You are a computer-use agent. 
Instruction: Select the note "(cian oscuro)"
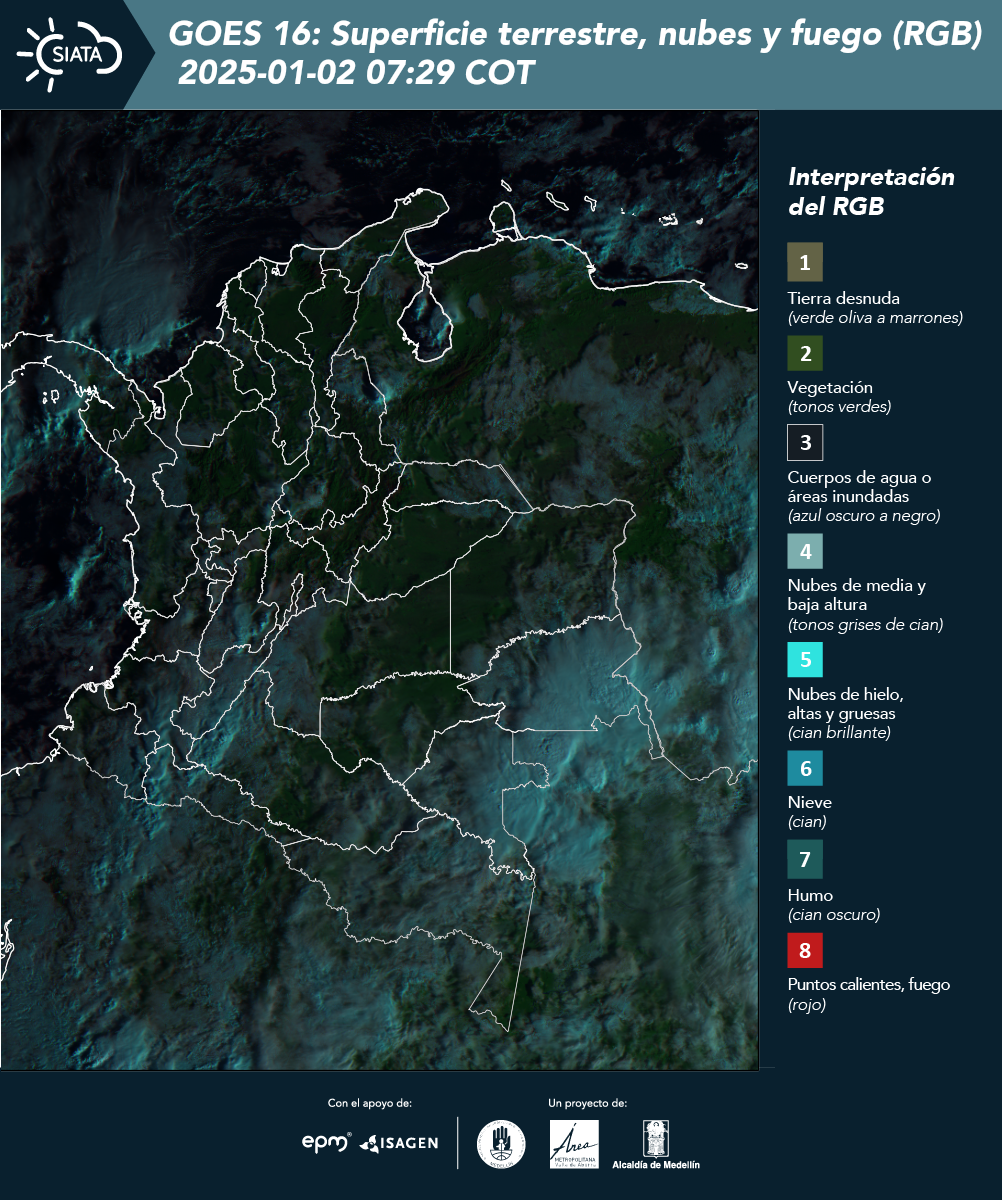[x=834, y=915]
